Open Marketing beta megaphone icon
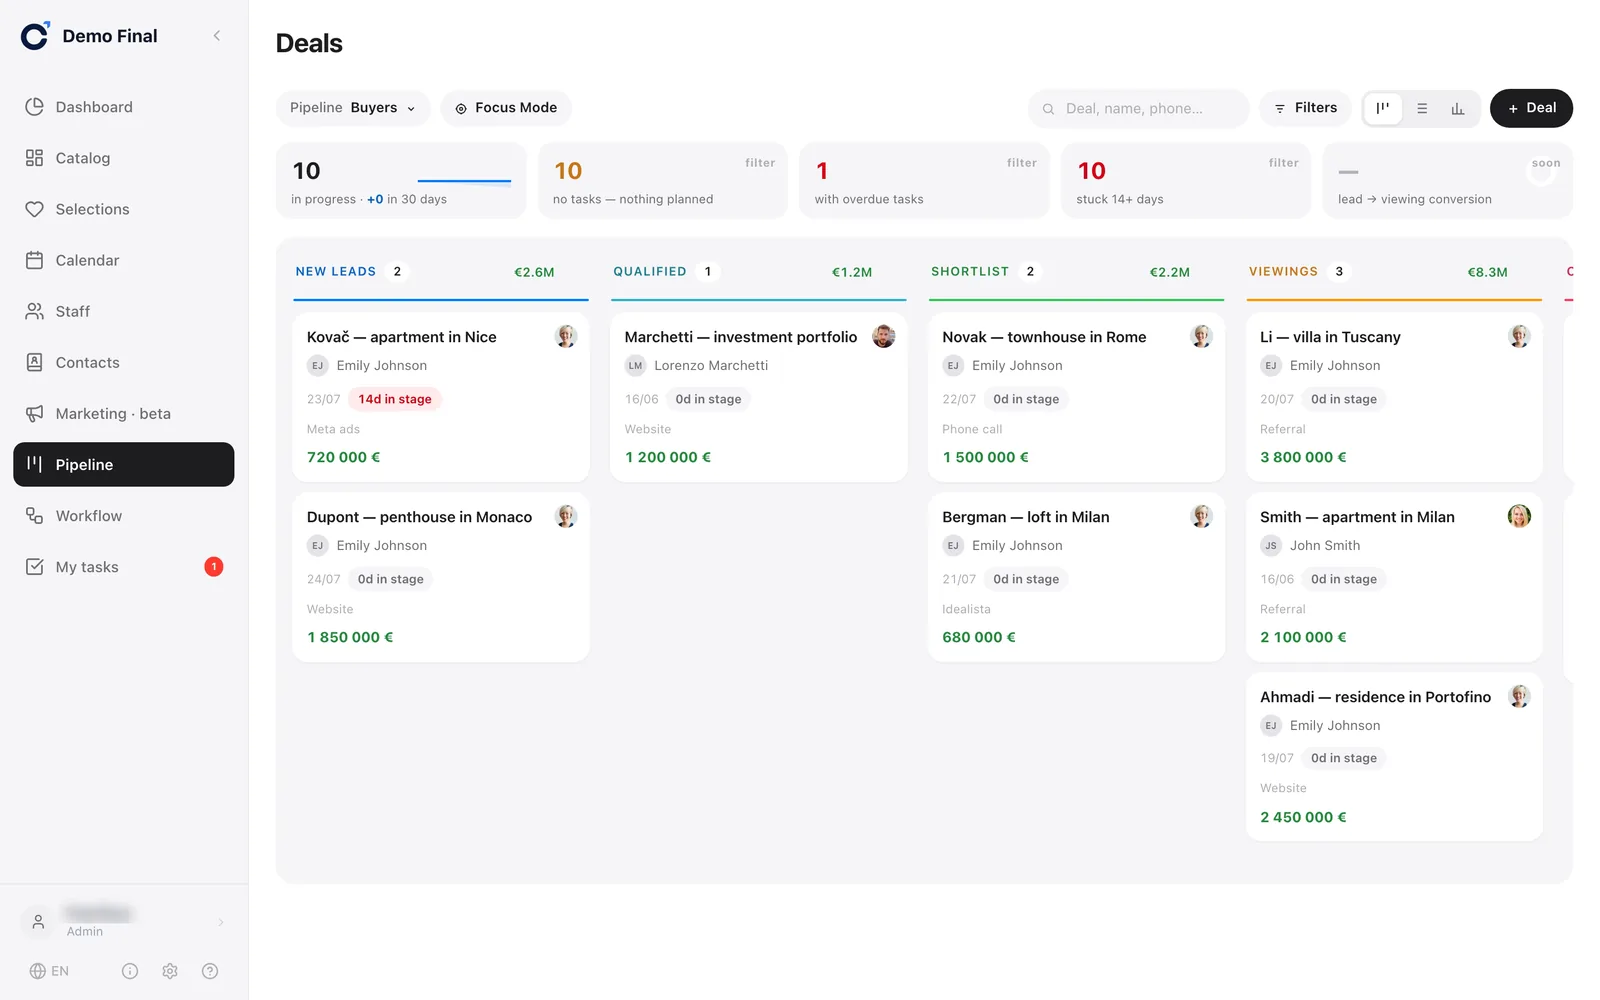Image resolution: width=1600 pixels, height=1000 pixels. point(34,413)
